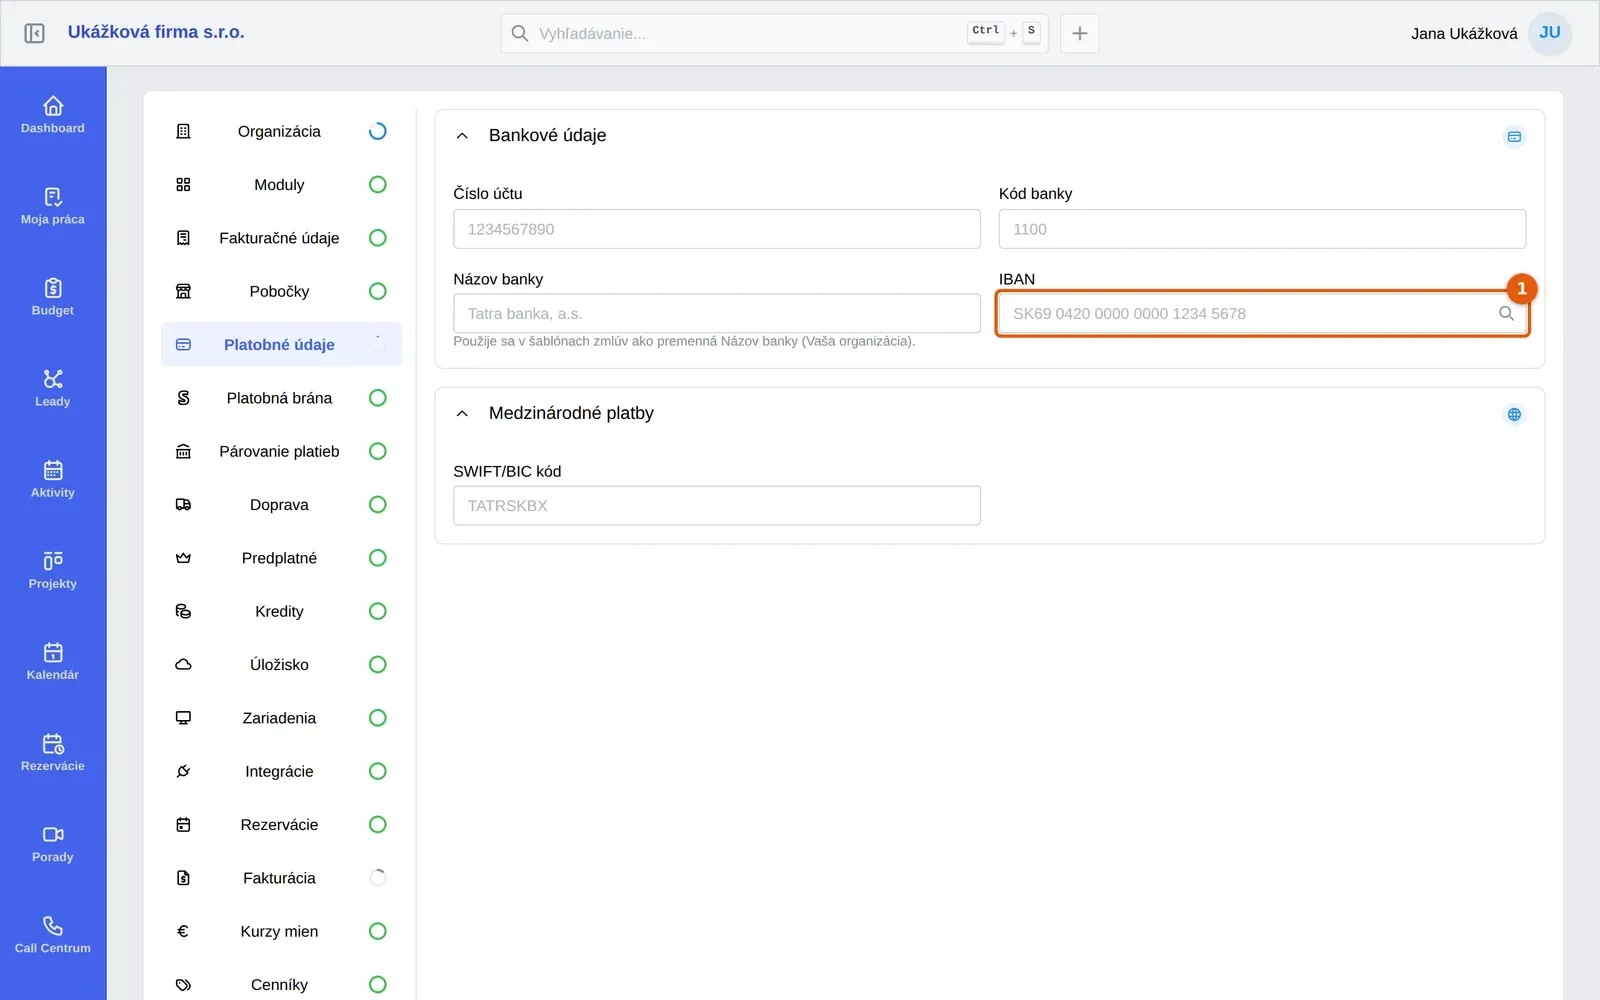Click the magnifier icon in the IBAN field
Screen dimensions: 1600x1000
(x=1506, y=313)
